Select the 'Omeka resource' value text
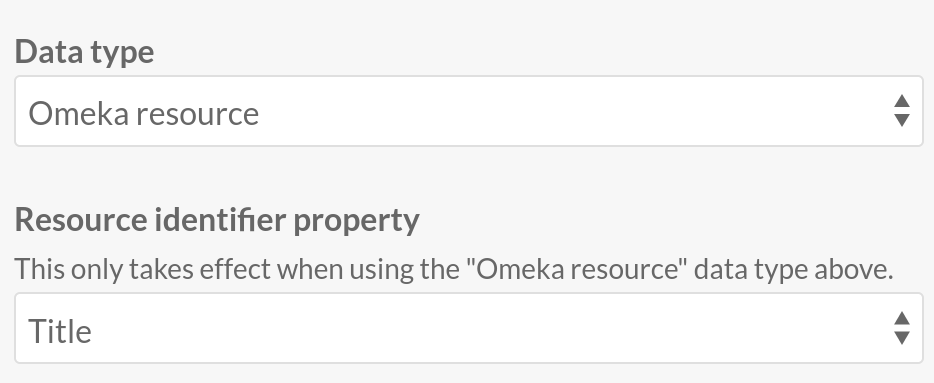Image resolution: width=934 pixels, height=383 pixels. click(144, 113)
